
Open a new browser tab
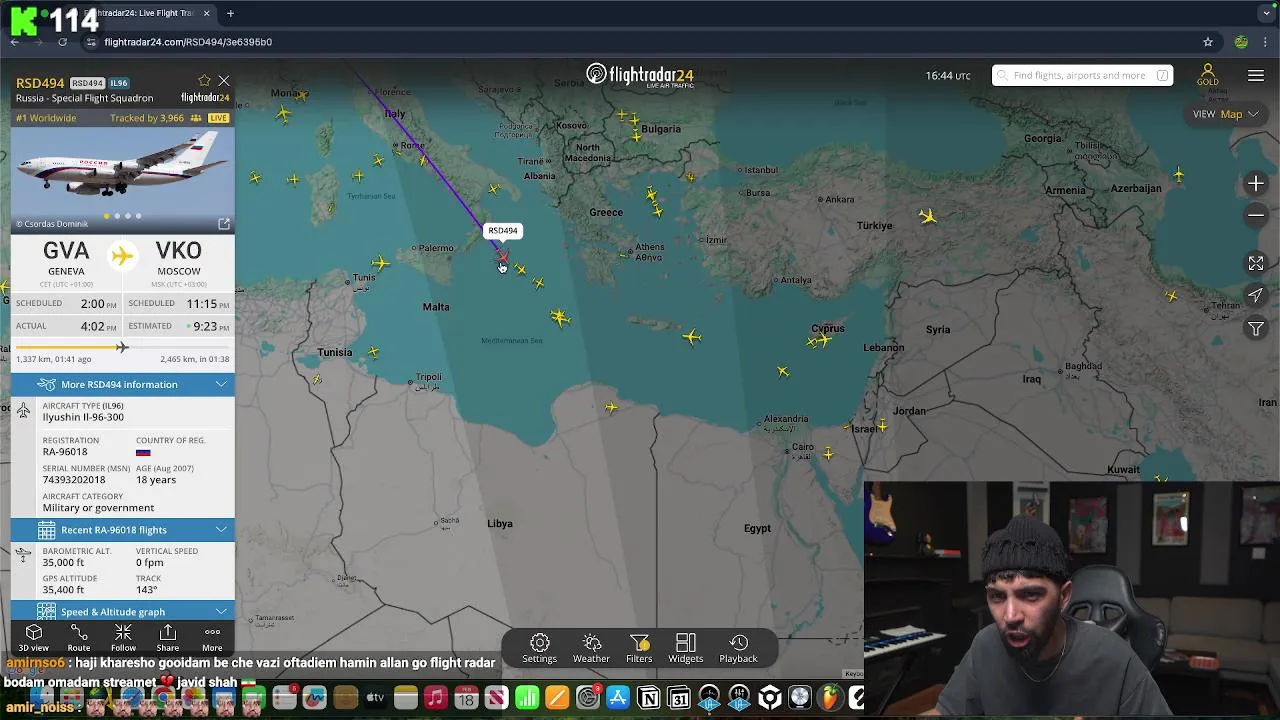230,13
